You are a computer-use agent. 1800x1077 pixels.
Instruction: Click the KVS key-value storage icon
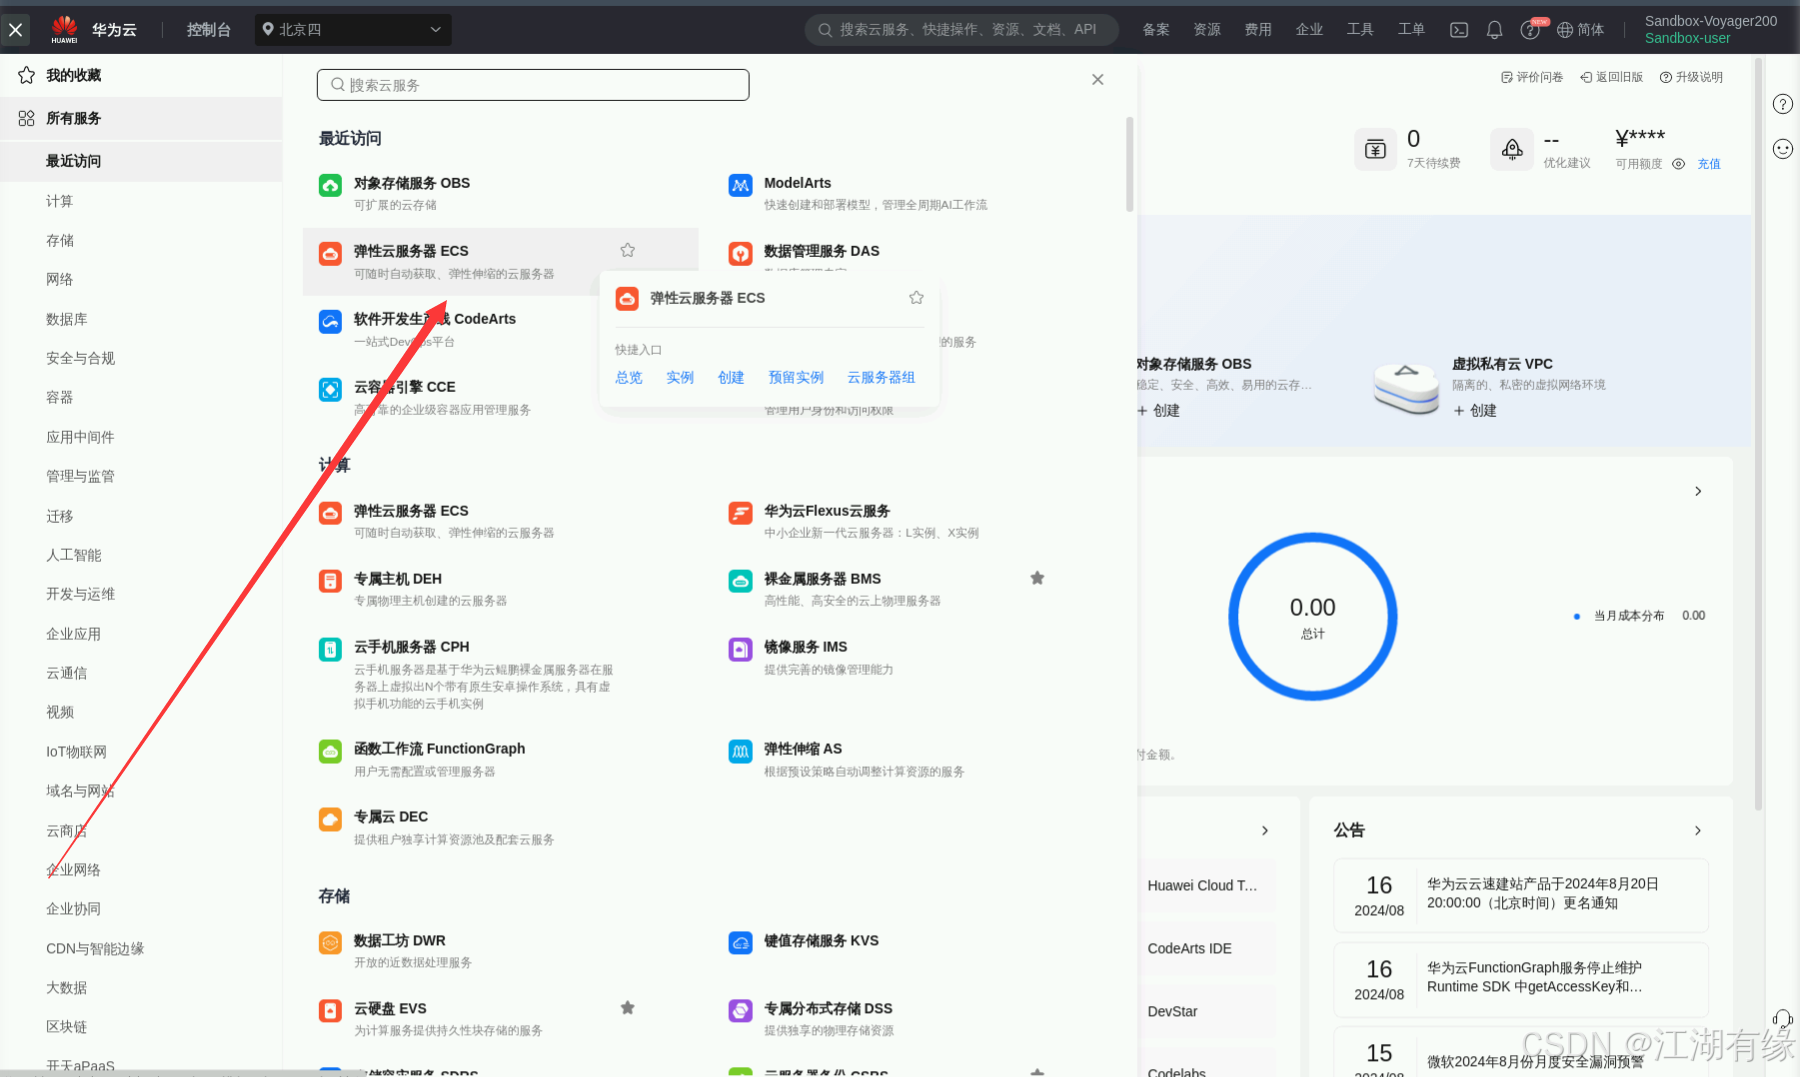click(740, 943)
